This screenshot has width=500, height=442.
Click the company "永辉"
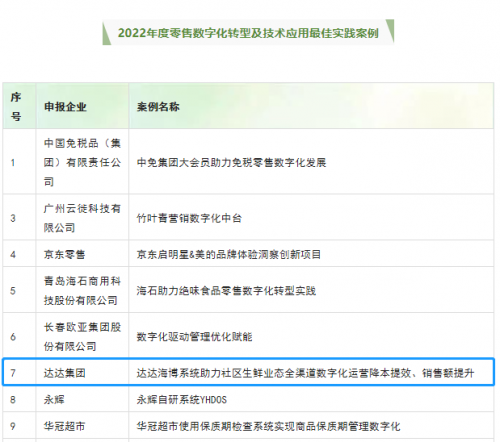click(x=54, y=399)
